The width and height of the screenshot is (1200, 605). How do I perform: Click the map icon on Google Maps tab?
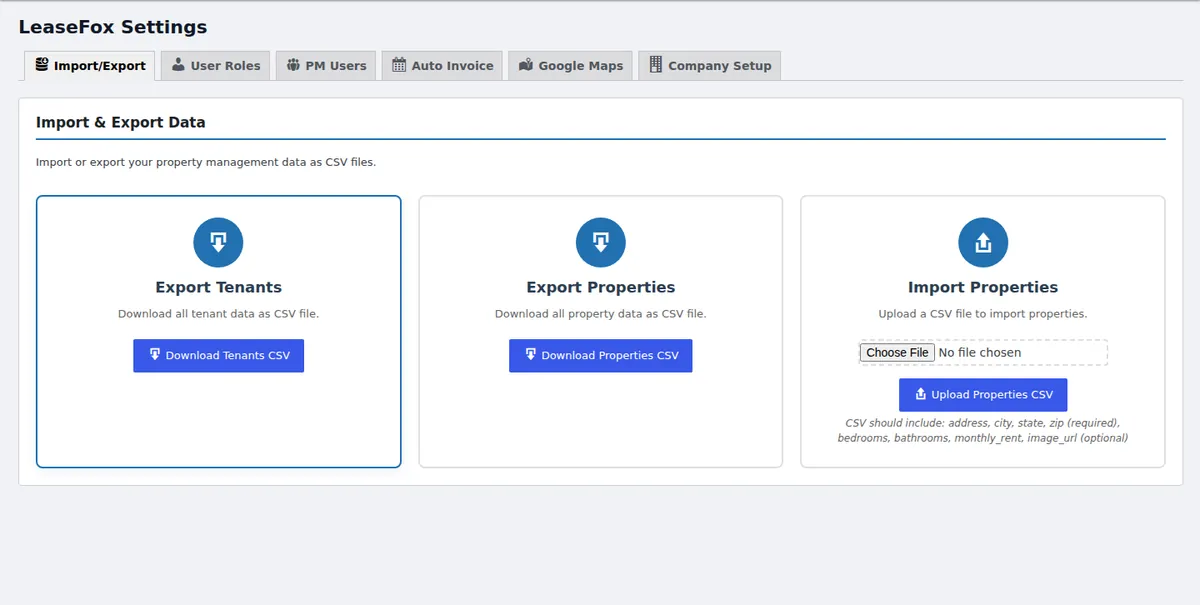tap(526, 65)
